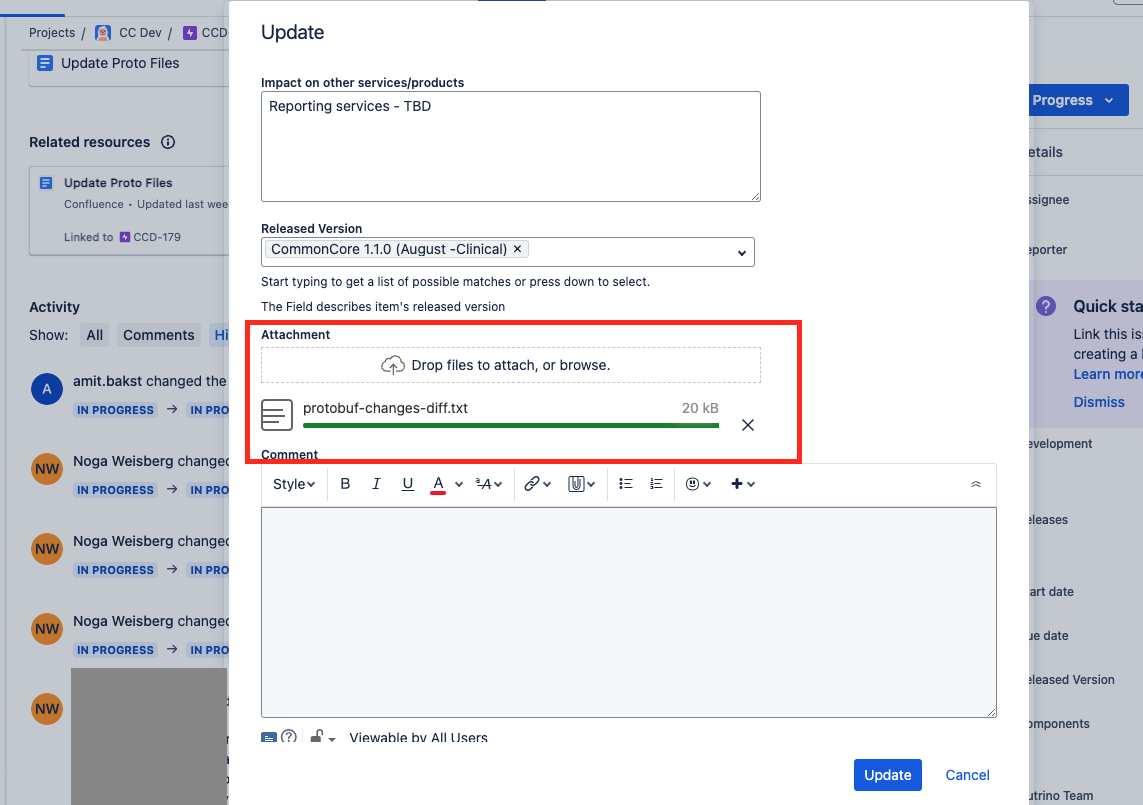
Task: Insert a bulleted list in comment
Action: pos(625,484)
